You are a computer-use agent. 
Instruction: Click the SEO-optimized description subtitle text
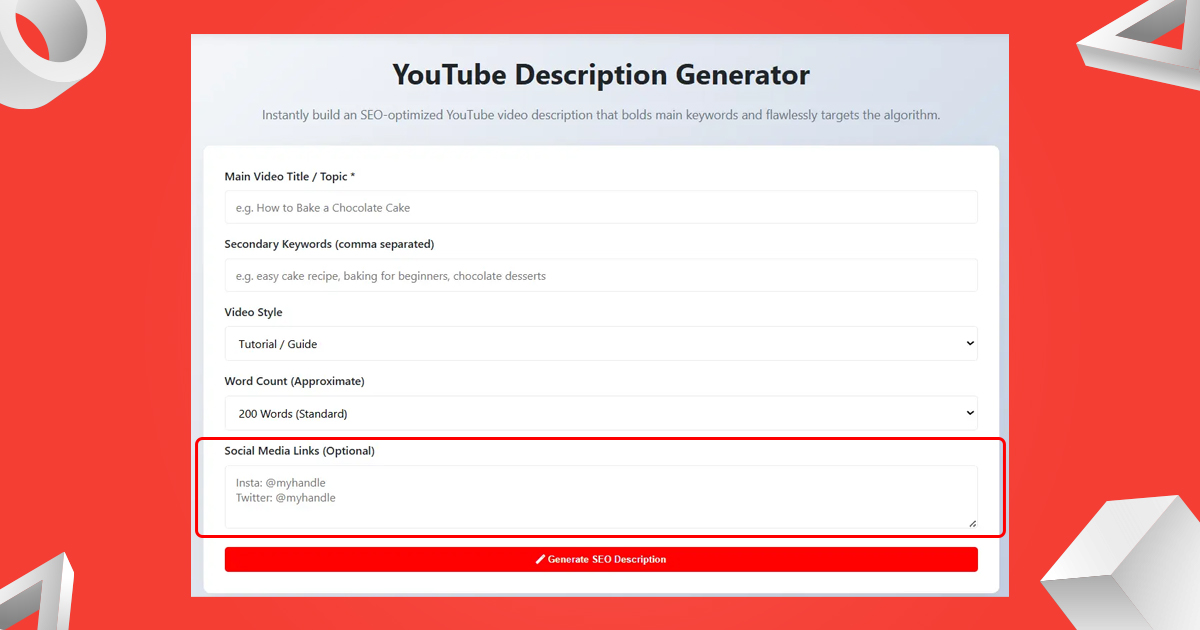600,114
